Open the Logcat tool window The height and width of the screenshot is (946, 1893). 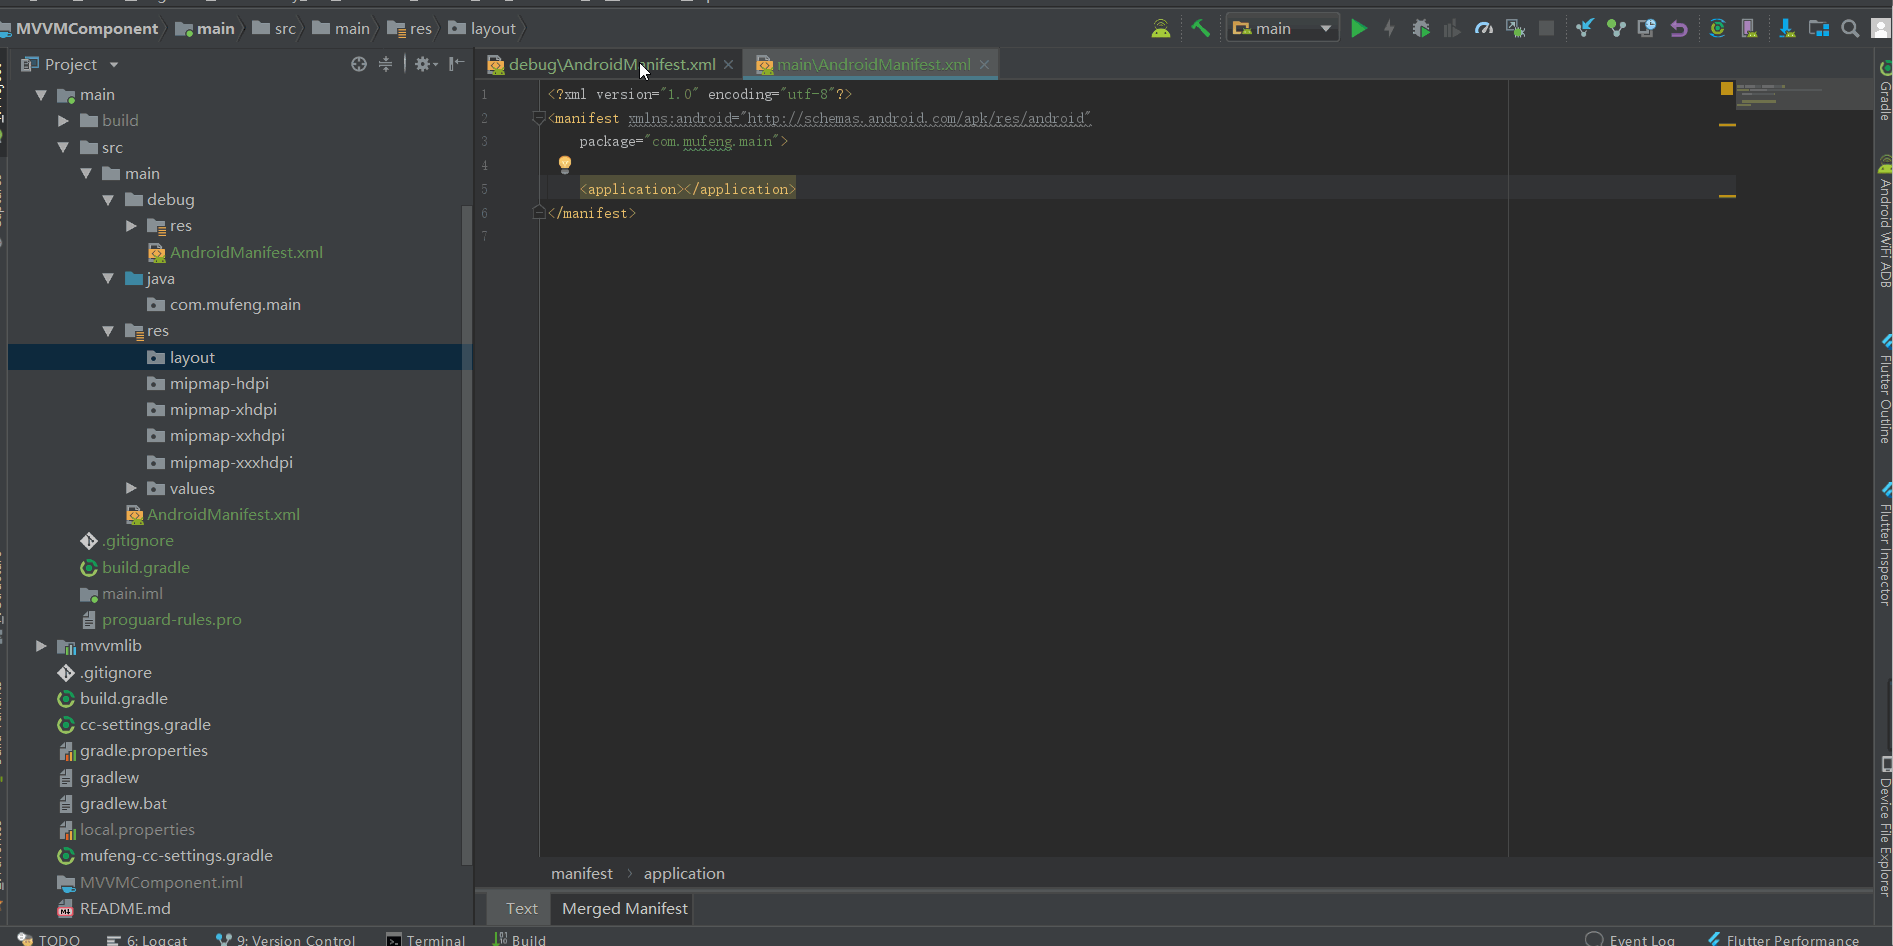click(147, 940)
